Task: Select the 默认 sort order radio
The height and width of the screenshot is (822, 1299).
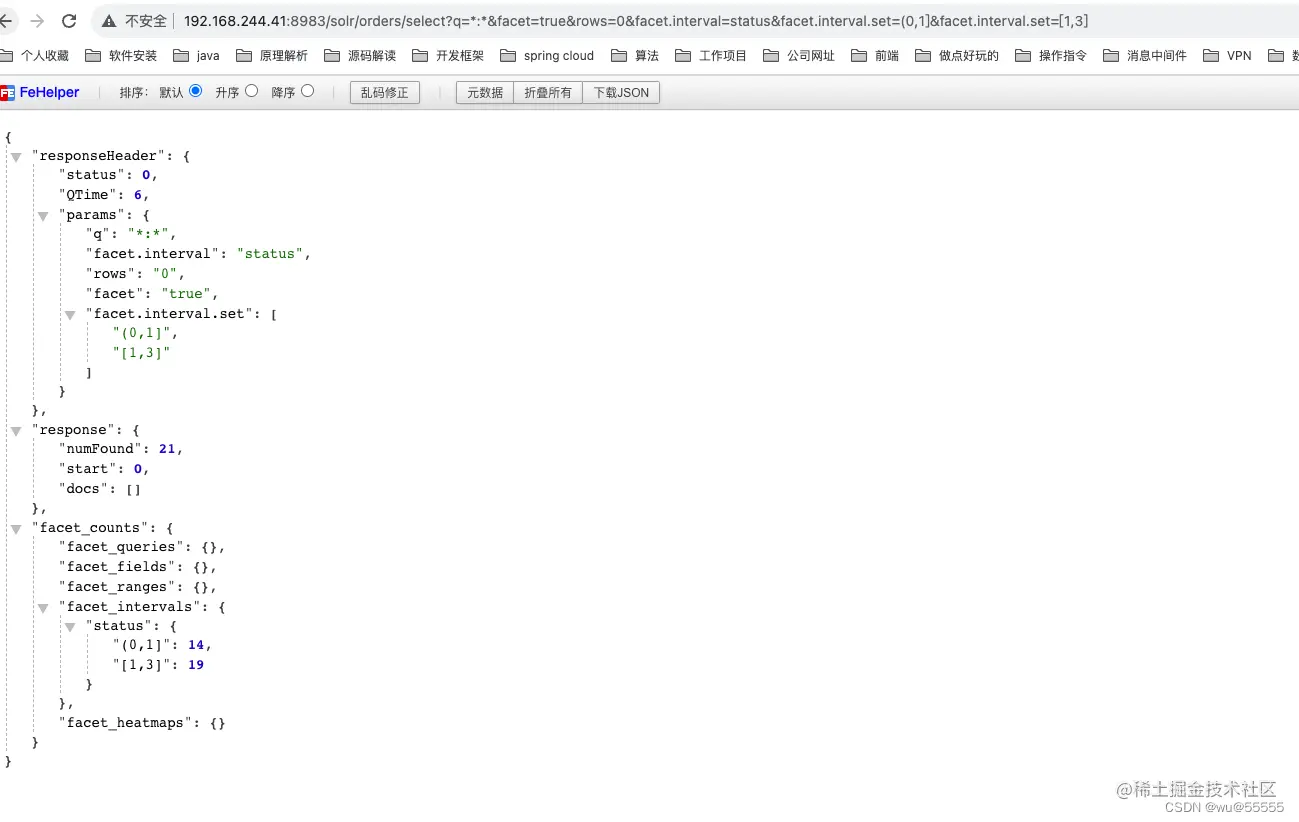Action: (195, 91)
